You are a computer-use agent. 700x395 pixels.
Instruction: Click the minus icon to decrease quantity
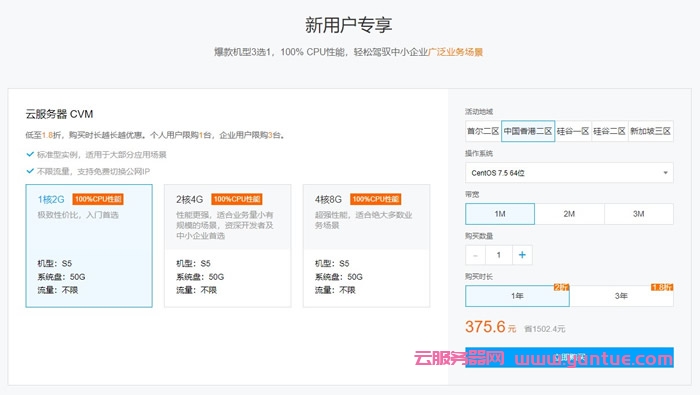coord(475,255)
